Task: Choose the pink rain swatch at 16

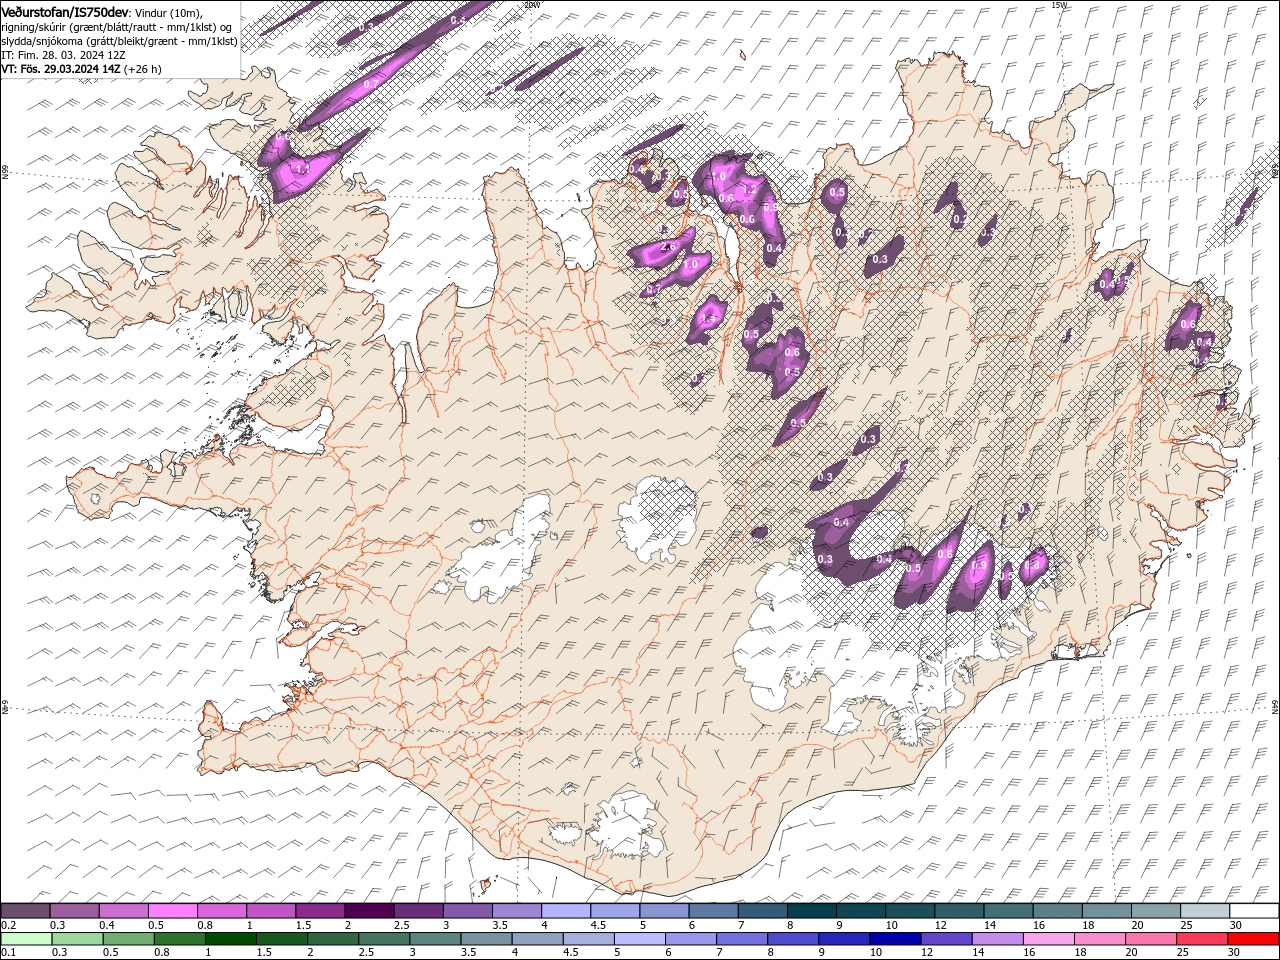Action: click(1049, 939)
